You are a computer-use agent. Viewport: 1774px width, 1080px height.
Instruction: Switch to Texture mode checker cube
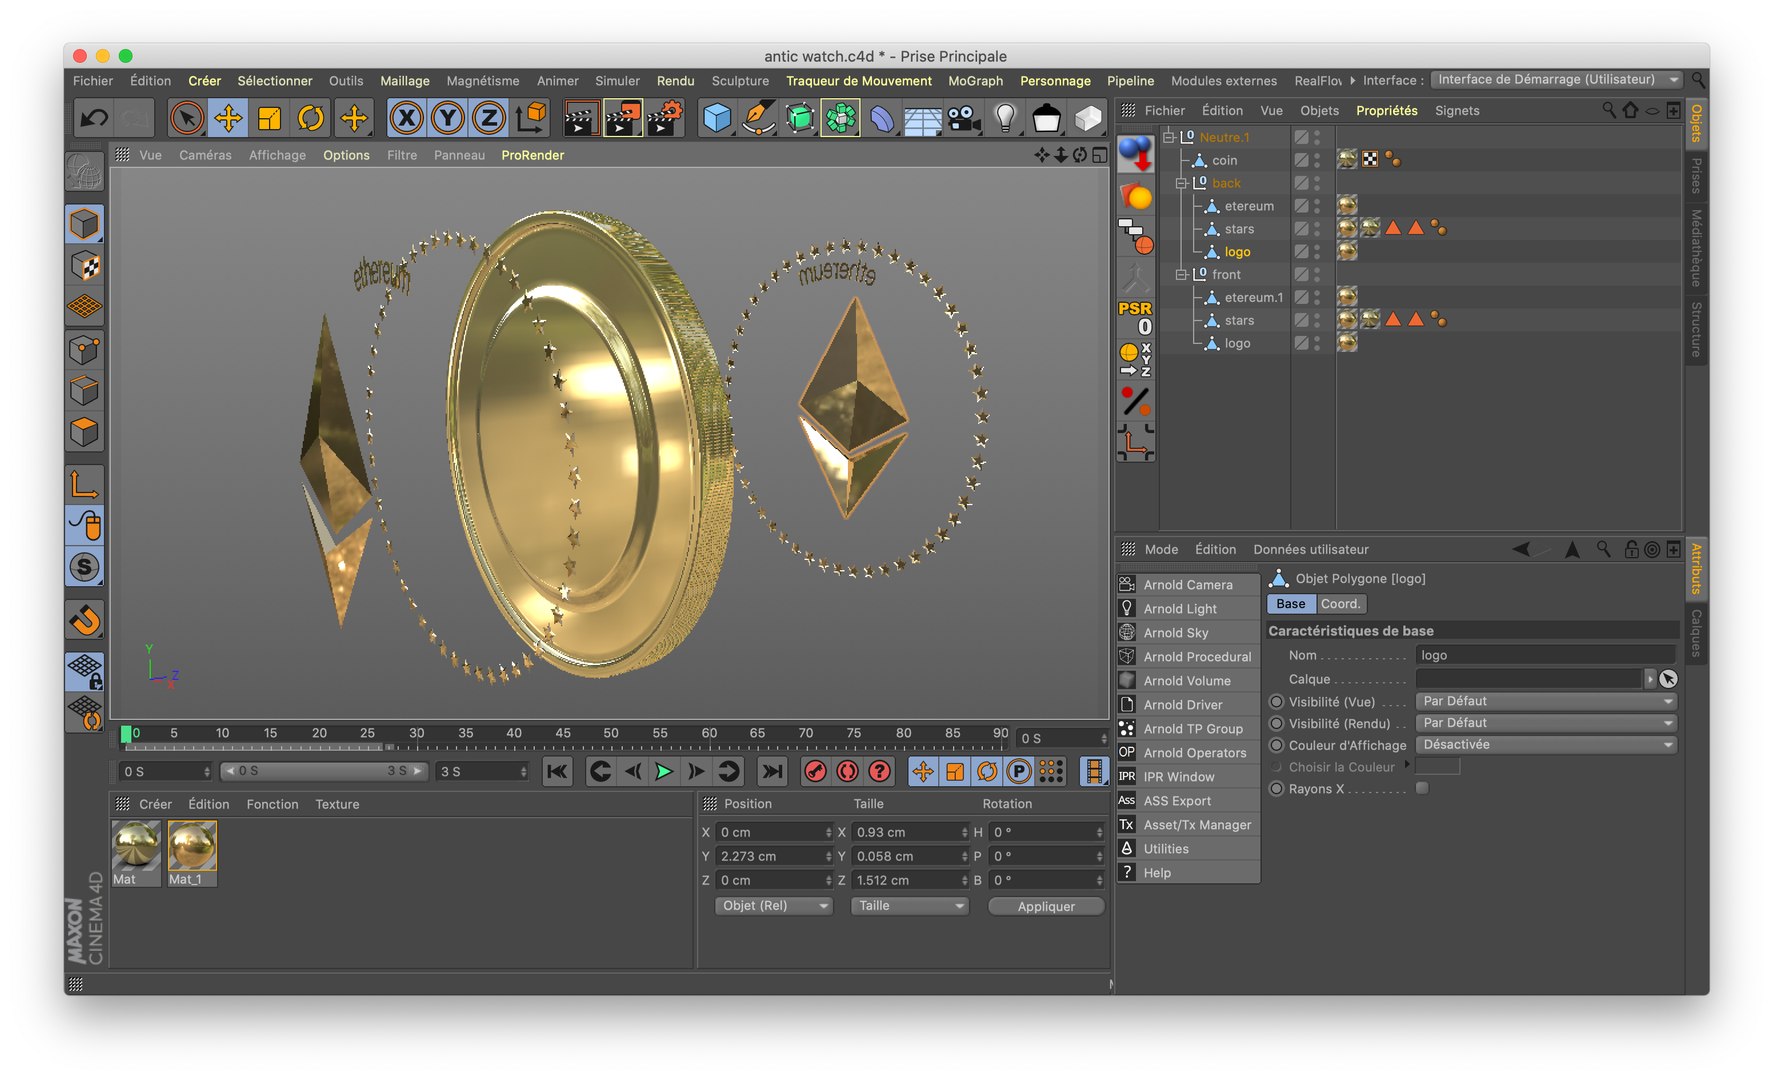click(85, 266)
